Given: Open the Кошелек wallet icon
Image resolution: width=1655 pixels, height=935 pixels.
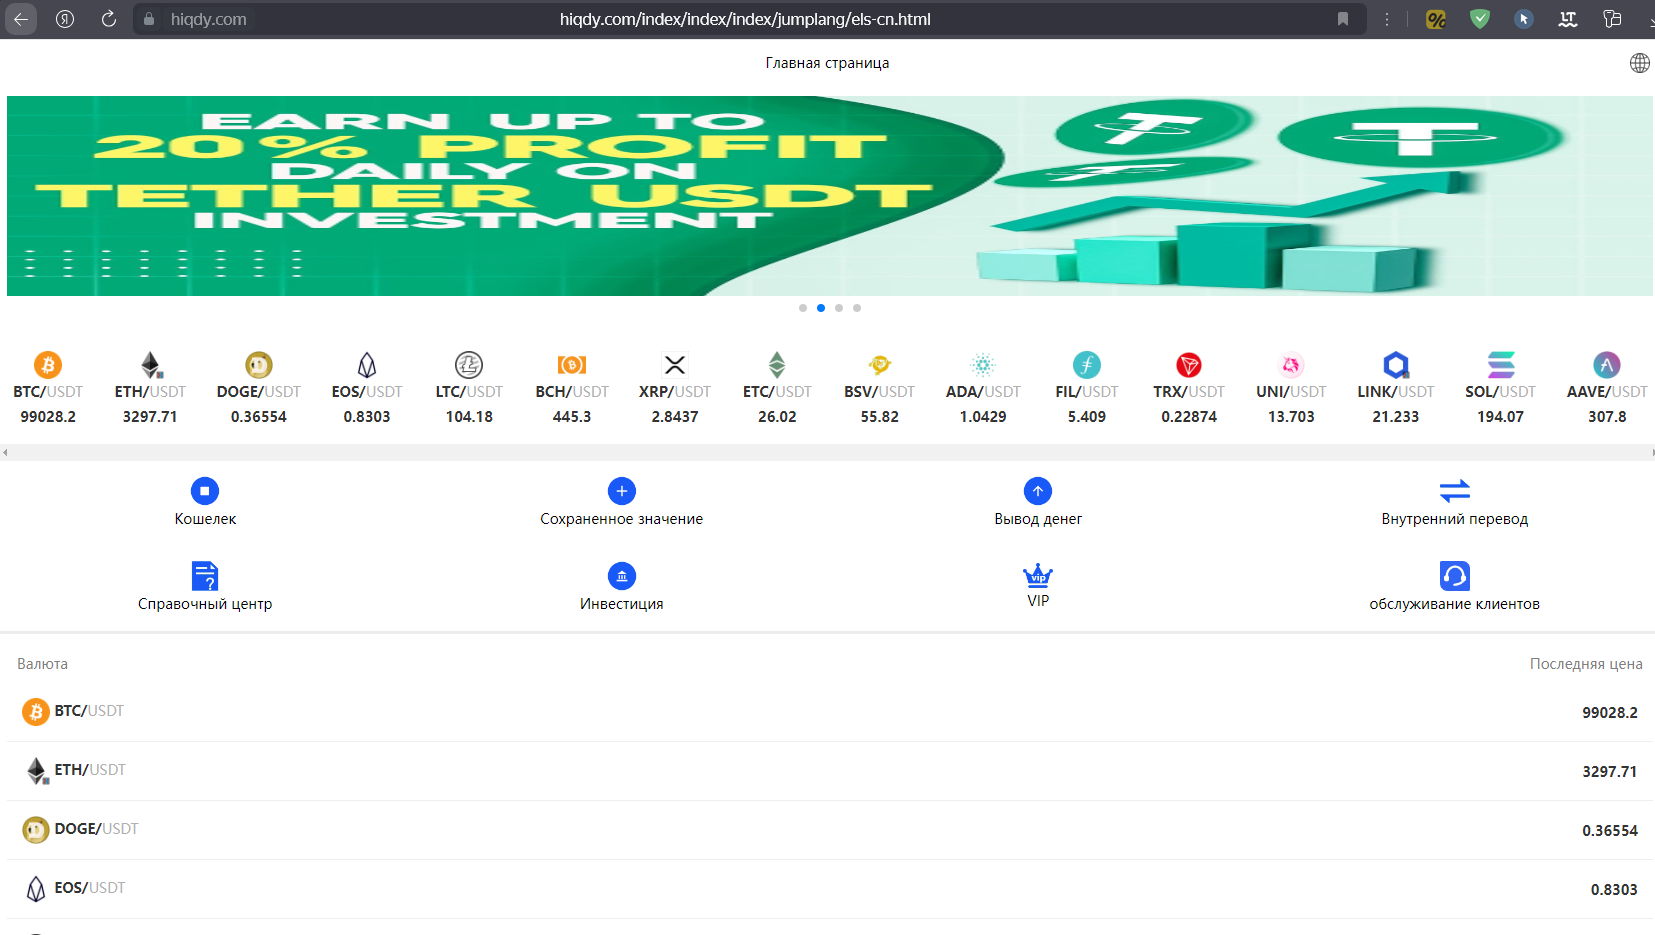Looking at the screenshot, I should click(205, 491).
